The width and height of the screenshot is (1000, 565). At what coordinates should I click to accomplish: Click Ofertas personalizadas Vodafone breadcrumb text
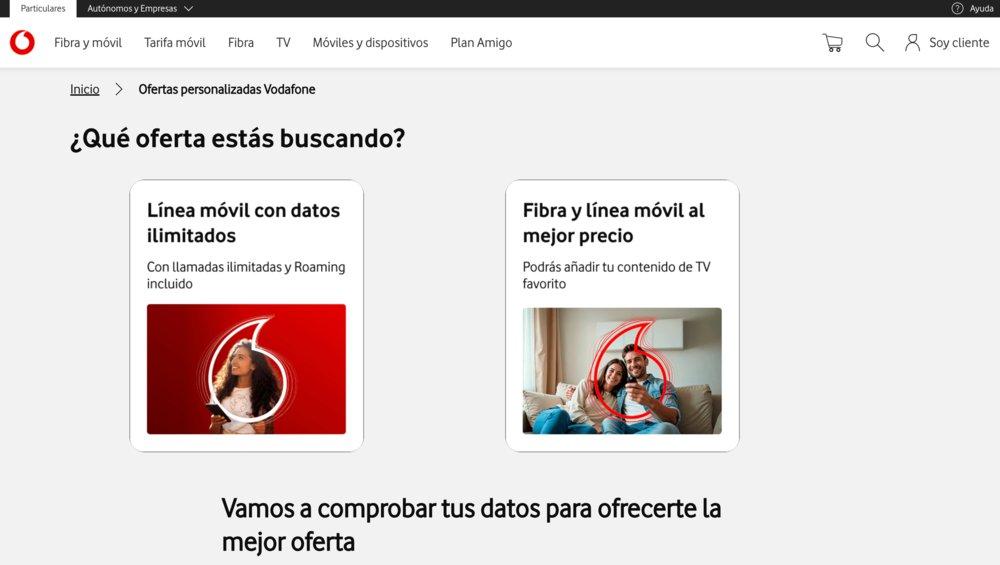tap(227, 89)
